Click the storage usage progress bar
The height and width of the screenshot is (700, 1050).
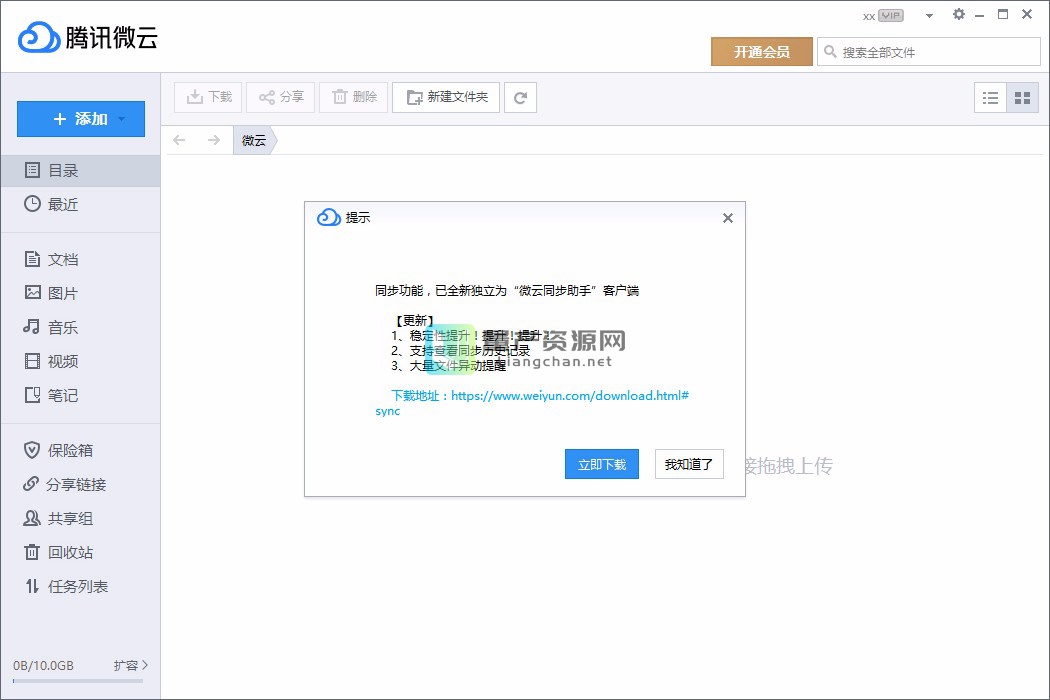pos(78,681)
